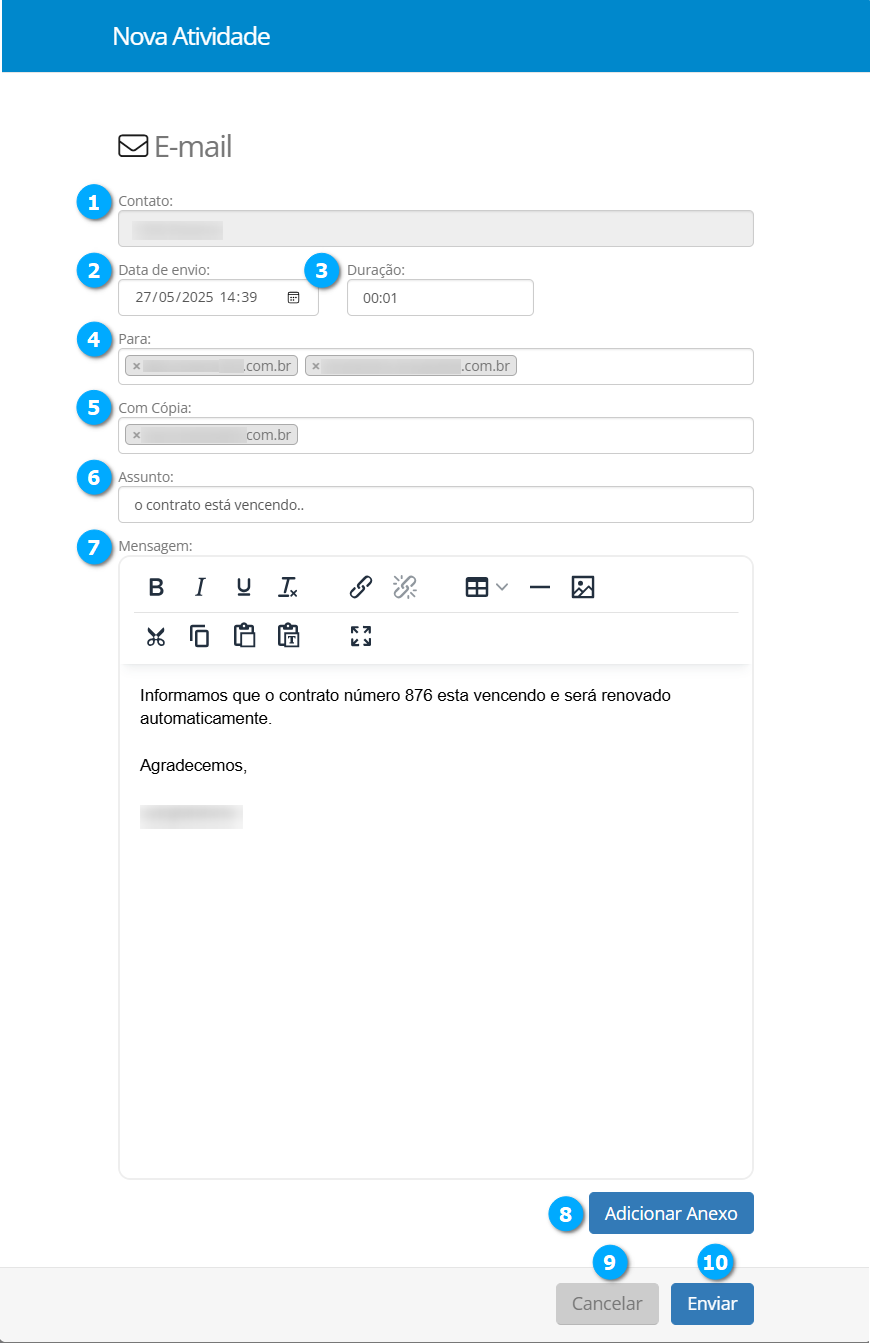Insert horizontal line into message
This screenshot has height=1343, width=870.
540,587
